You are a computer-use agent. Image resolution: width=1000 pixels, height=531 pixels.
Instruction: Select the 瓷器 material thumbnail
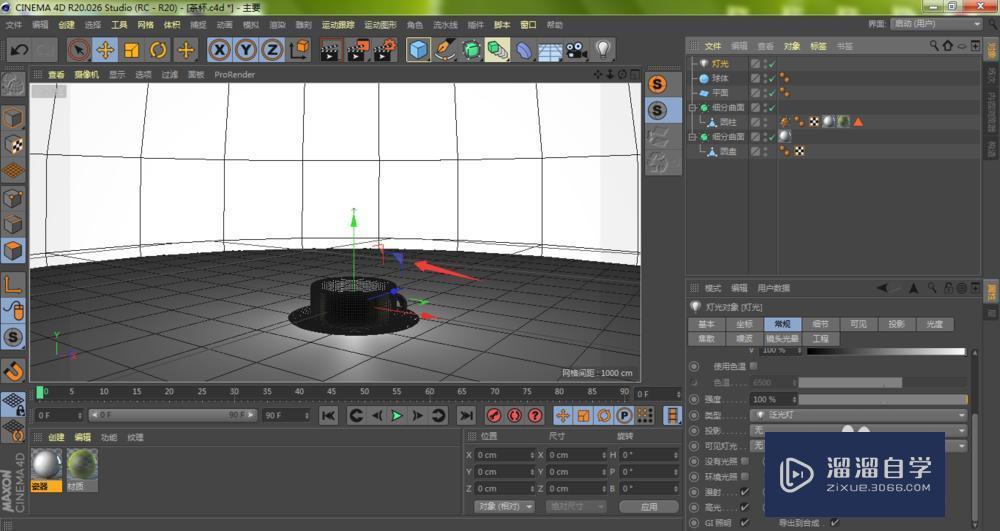coord(47,470)
